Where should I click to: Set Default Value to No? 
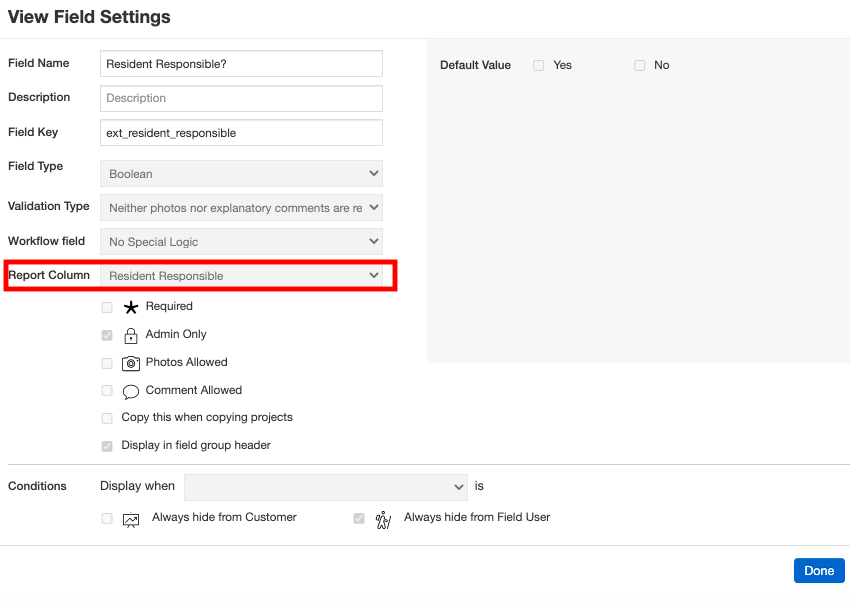[x=640, y=66]
